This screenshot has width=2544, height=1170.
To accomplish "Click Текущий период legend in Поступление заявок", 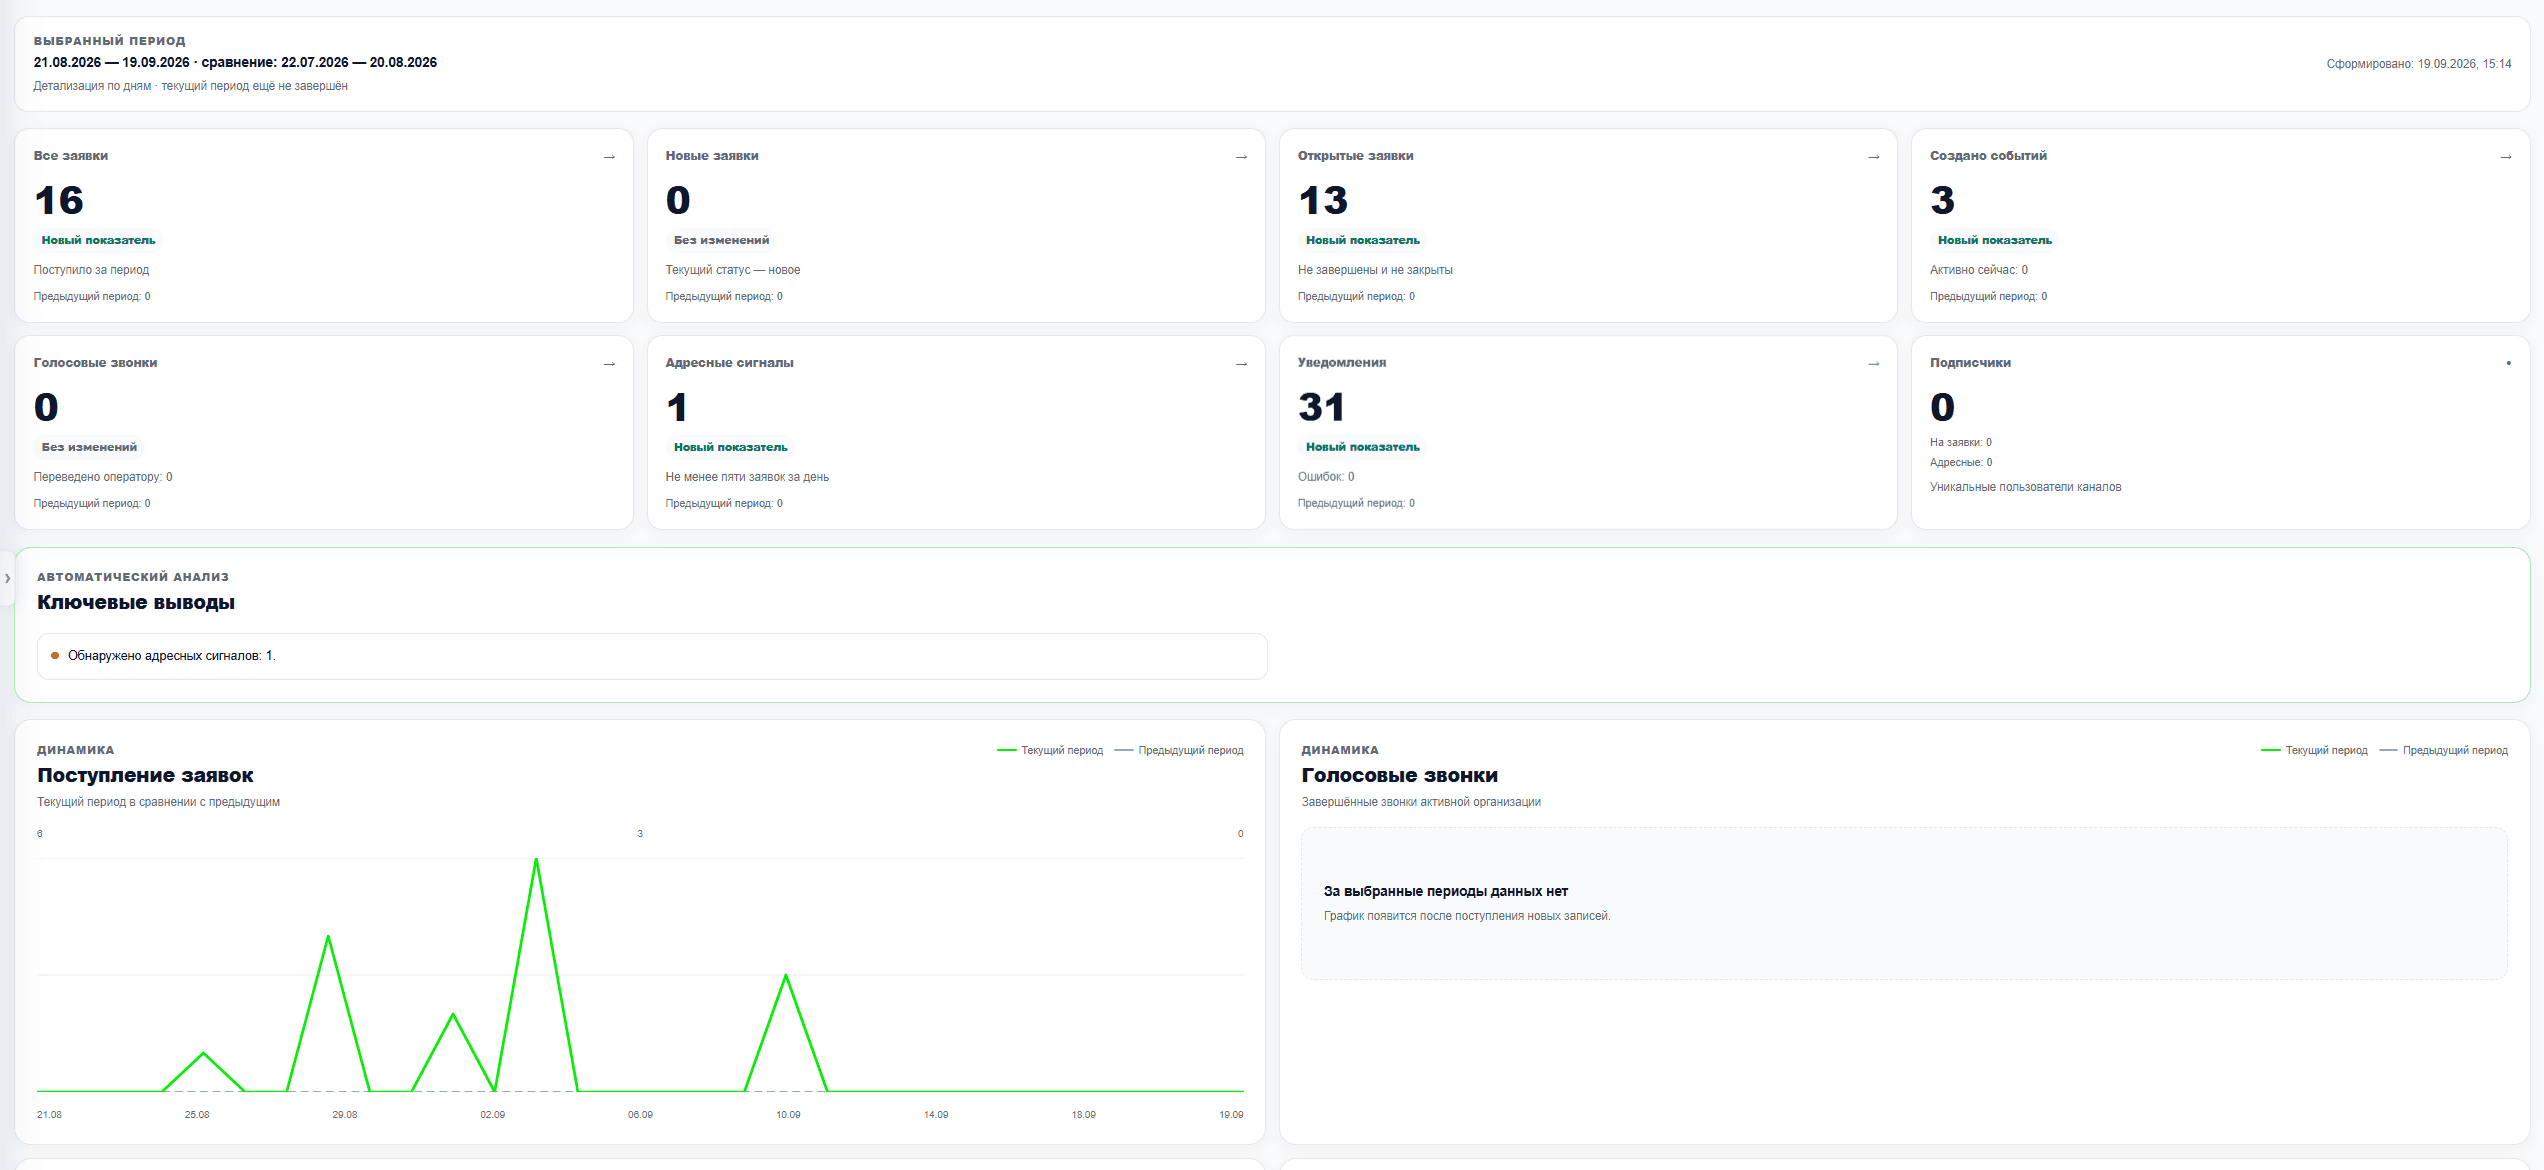I will point(1050,750).
